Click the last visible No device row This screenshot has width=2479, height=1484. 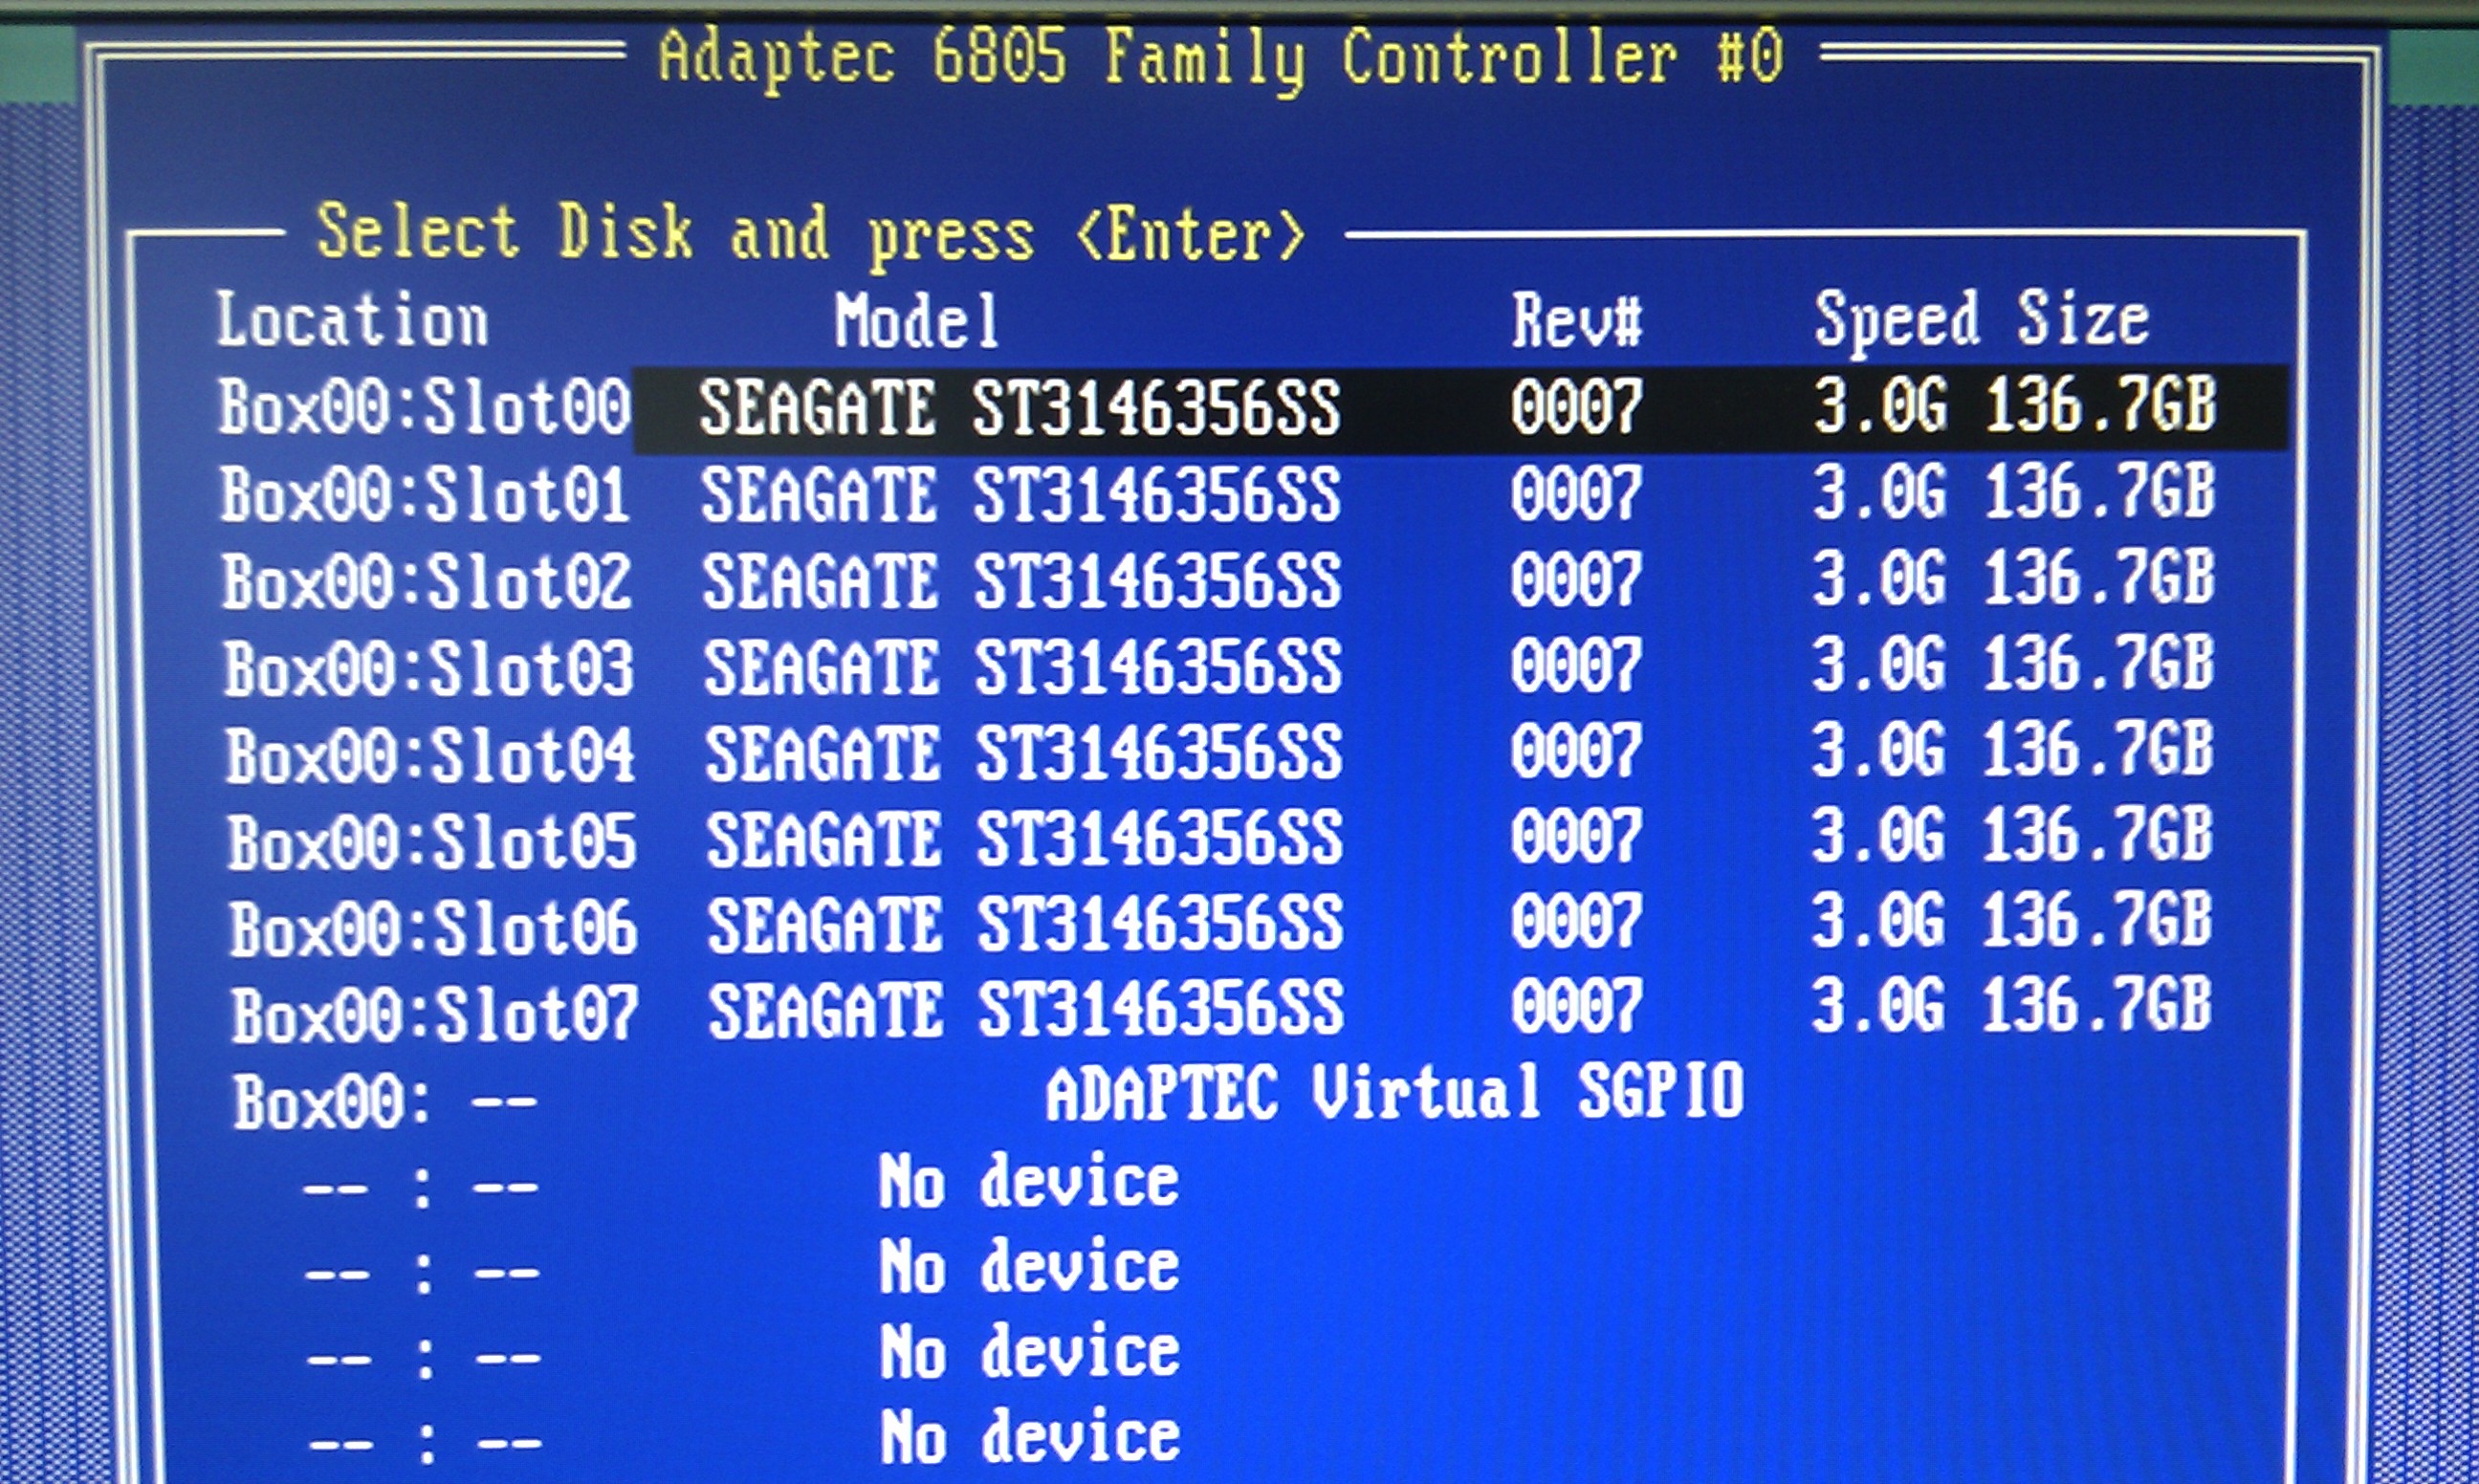(1028, 1437)
